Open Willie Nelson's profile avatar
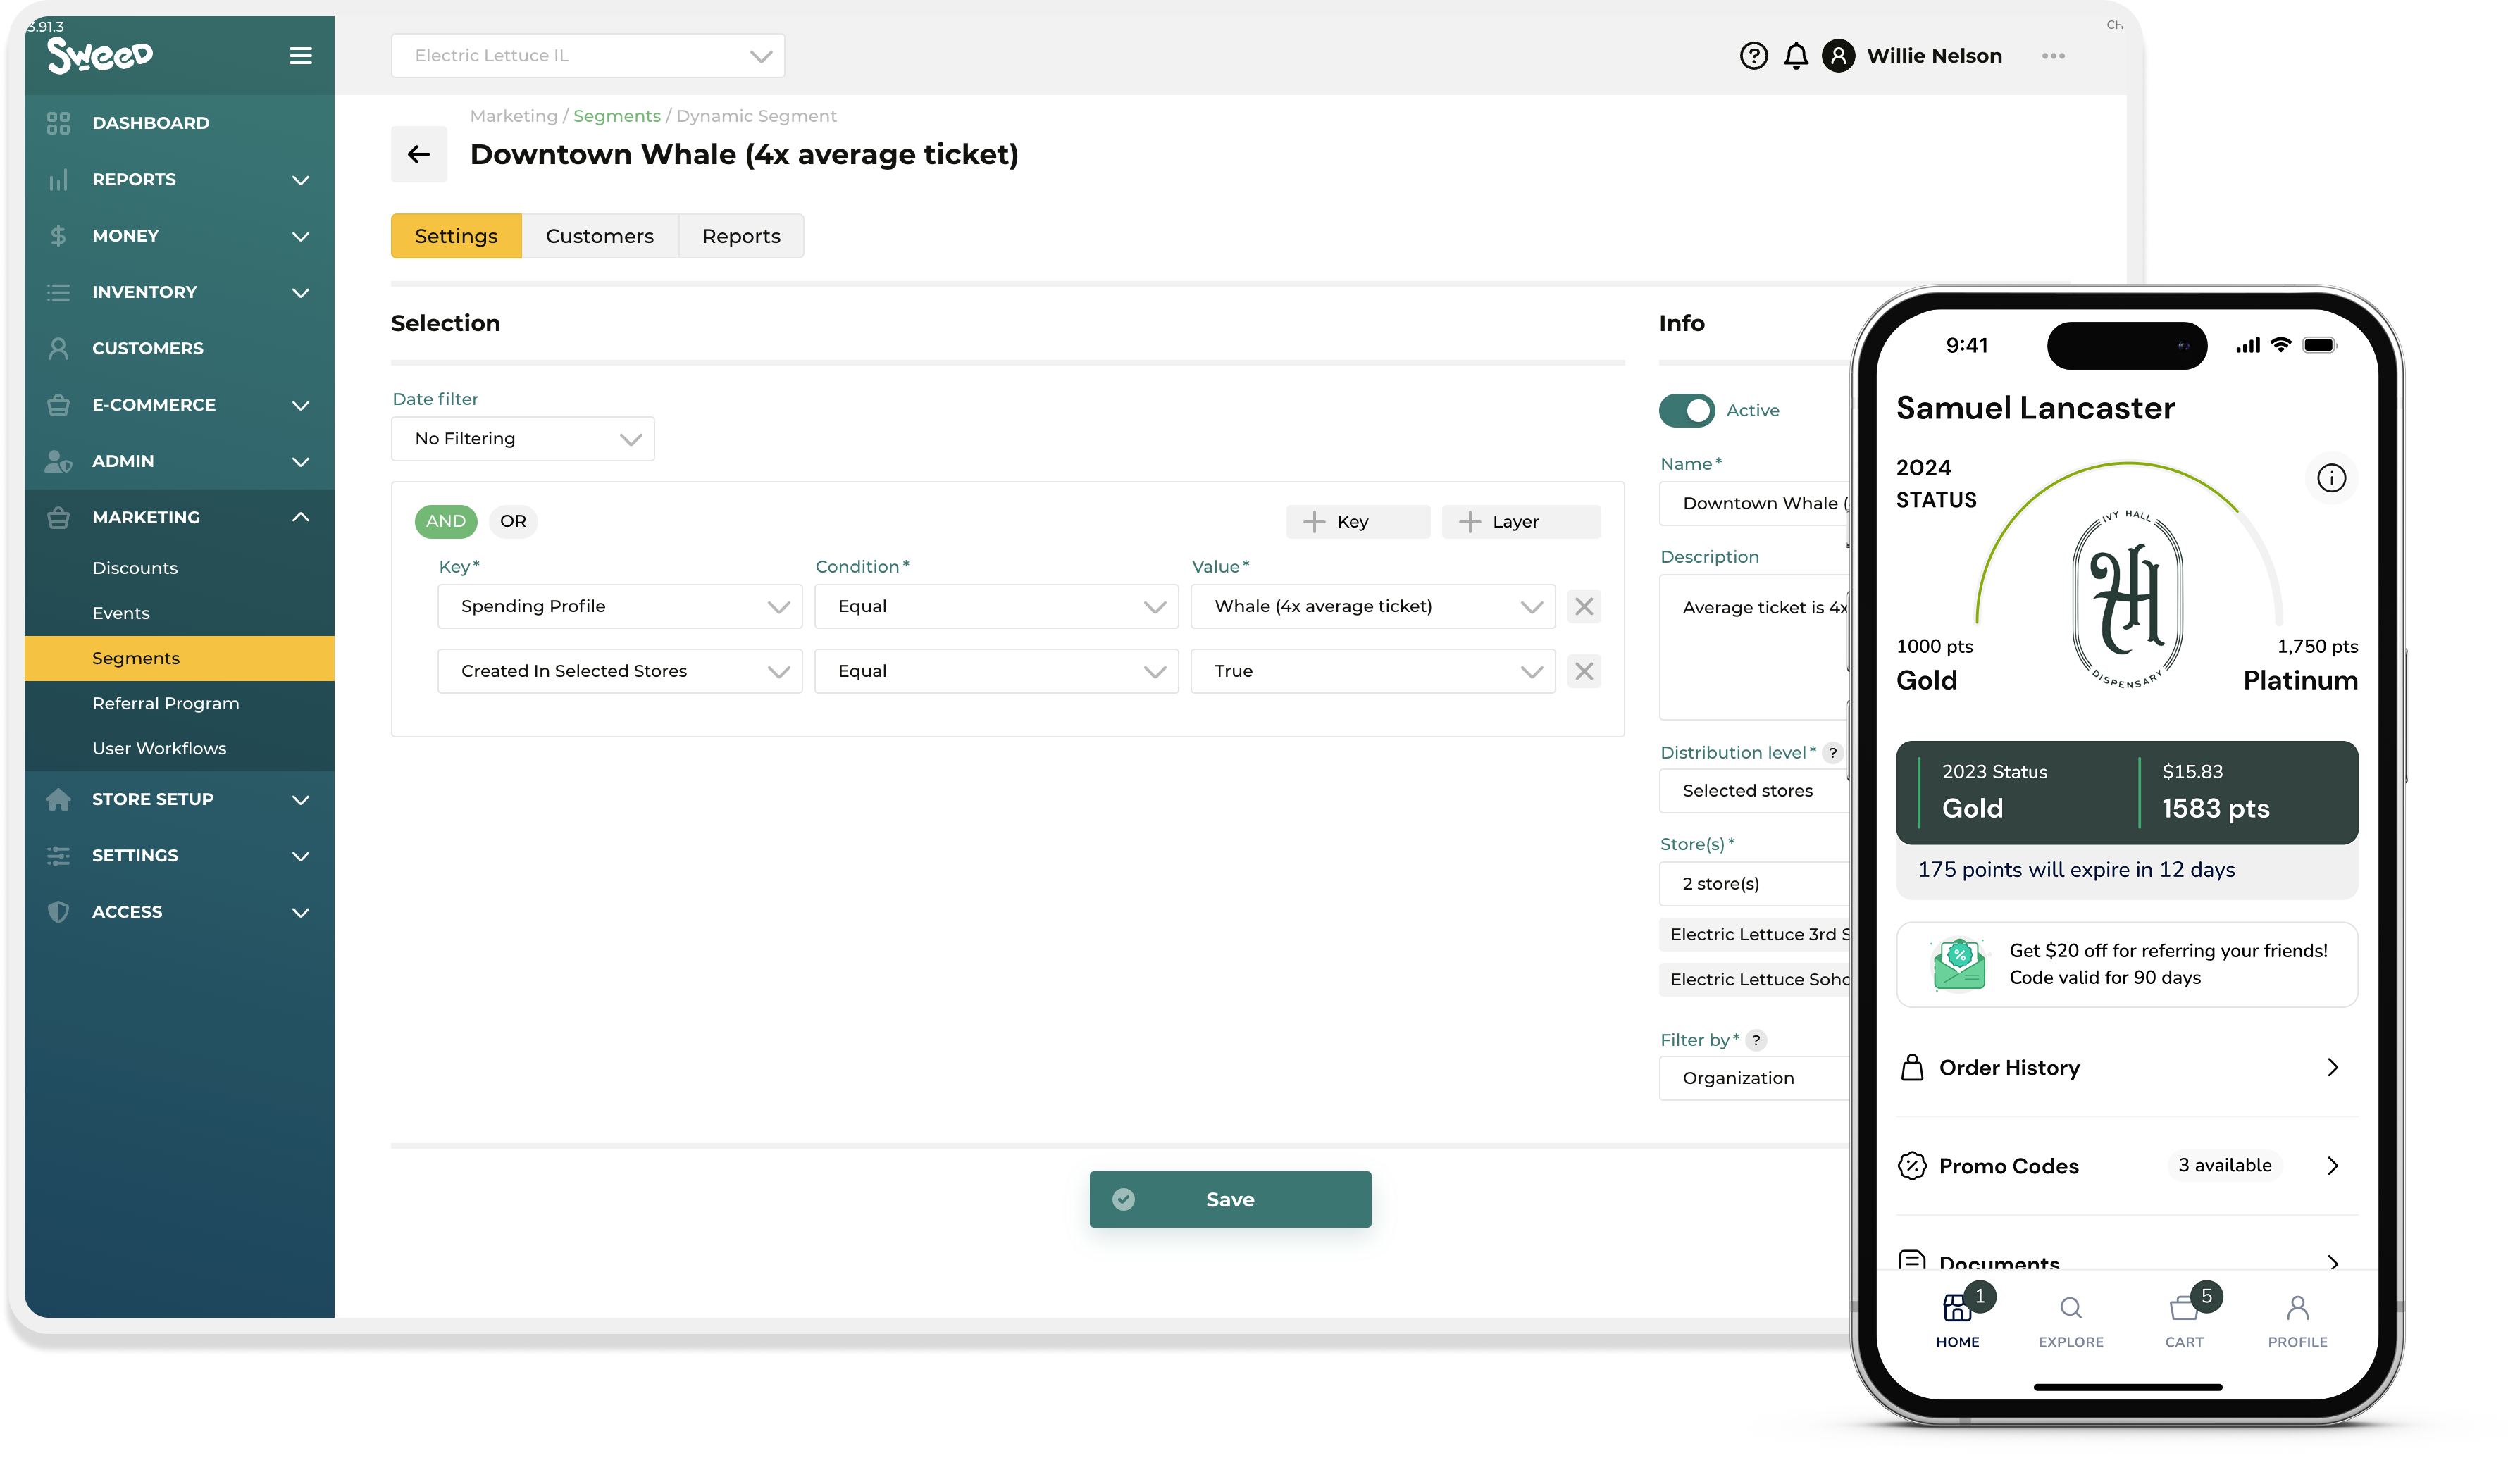The width and height of the screenshot is (2508, 1484). 1838,56
